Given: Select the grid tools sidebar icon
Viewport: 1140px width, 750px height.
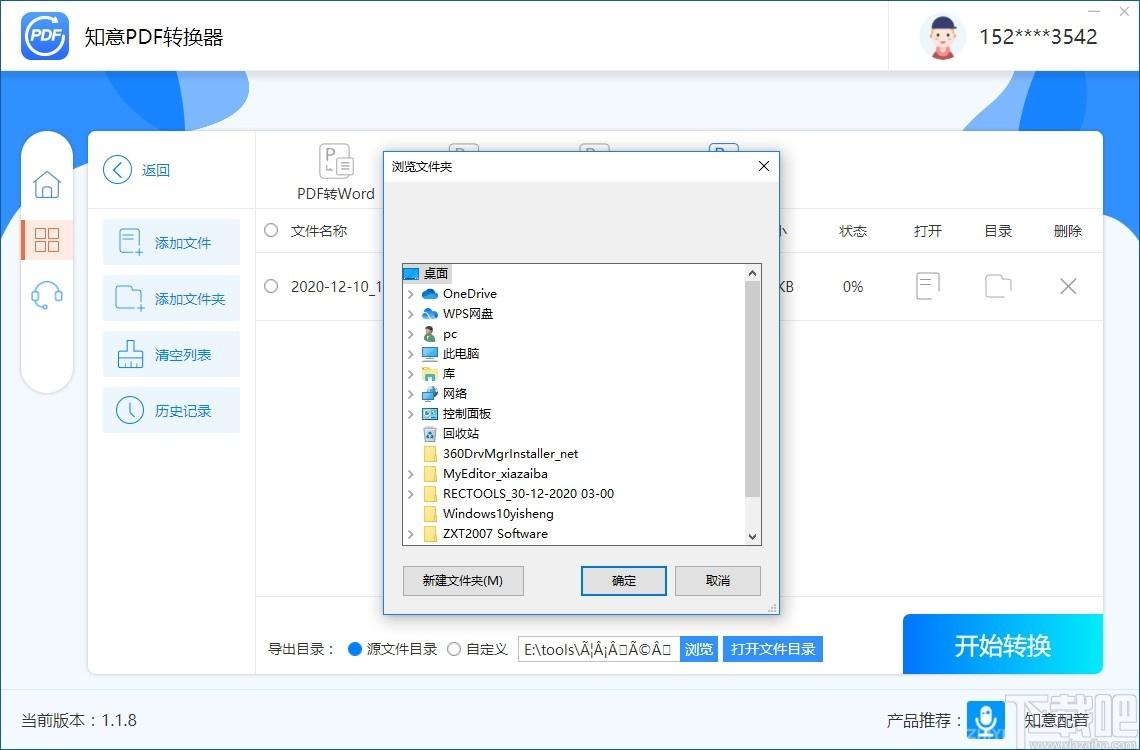Looking at the screenshot, I should pyautogui.click(x=47, y=240).
